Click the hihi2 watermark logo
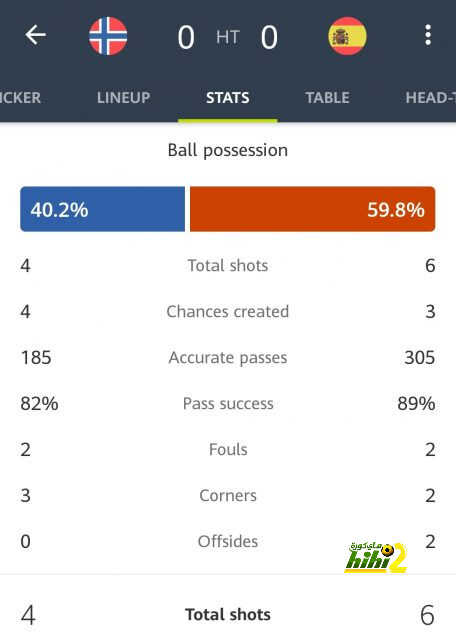The image size is (456, 640). point(376,557)
